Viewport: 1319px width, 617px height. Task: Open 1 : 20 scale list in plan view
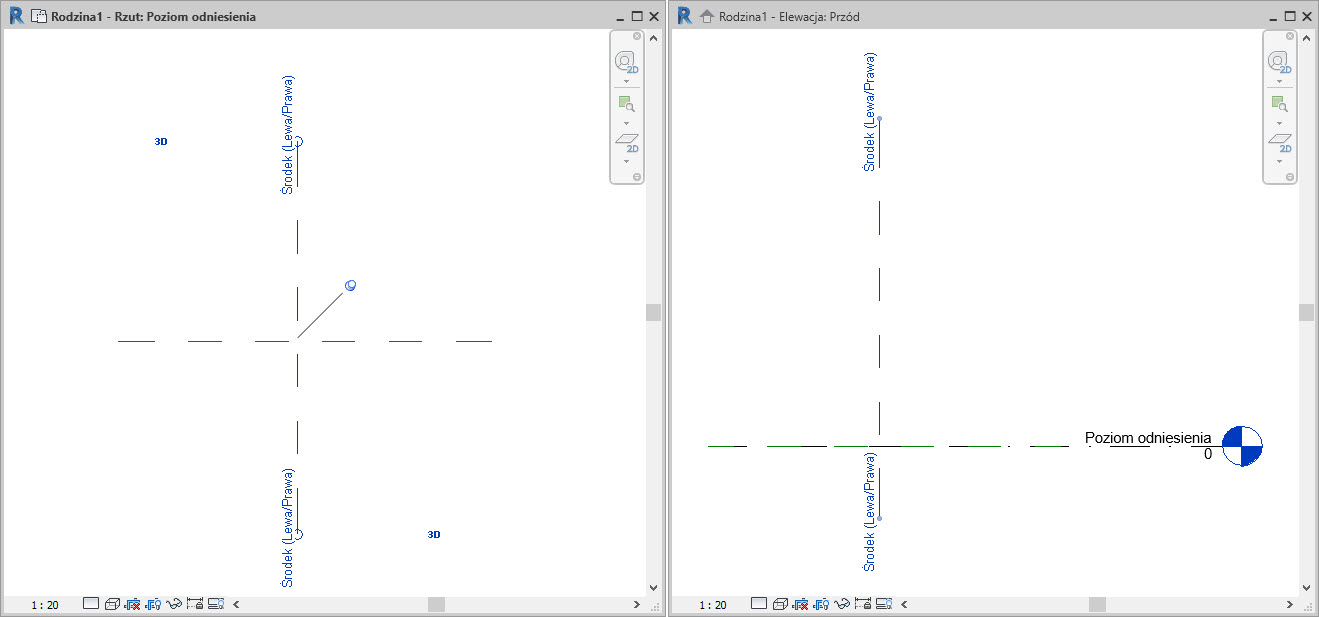click(45, 605)
